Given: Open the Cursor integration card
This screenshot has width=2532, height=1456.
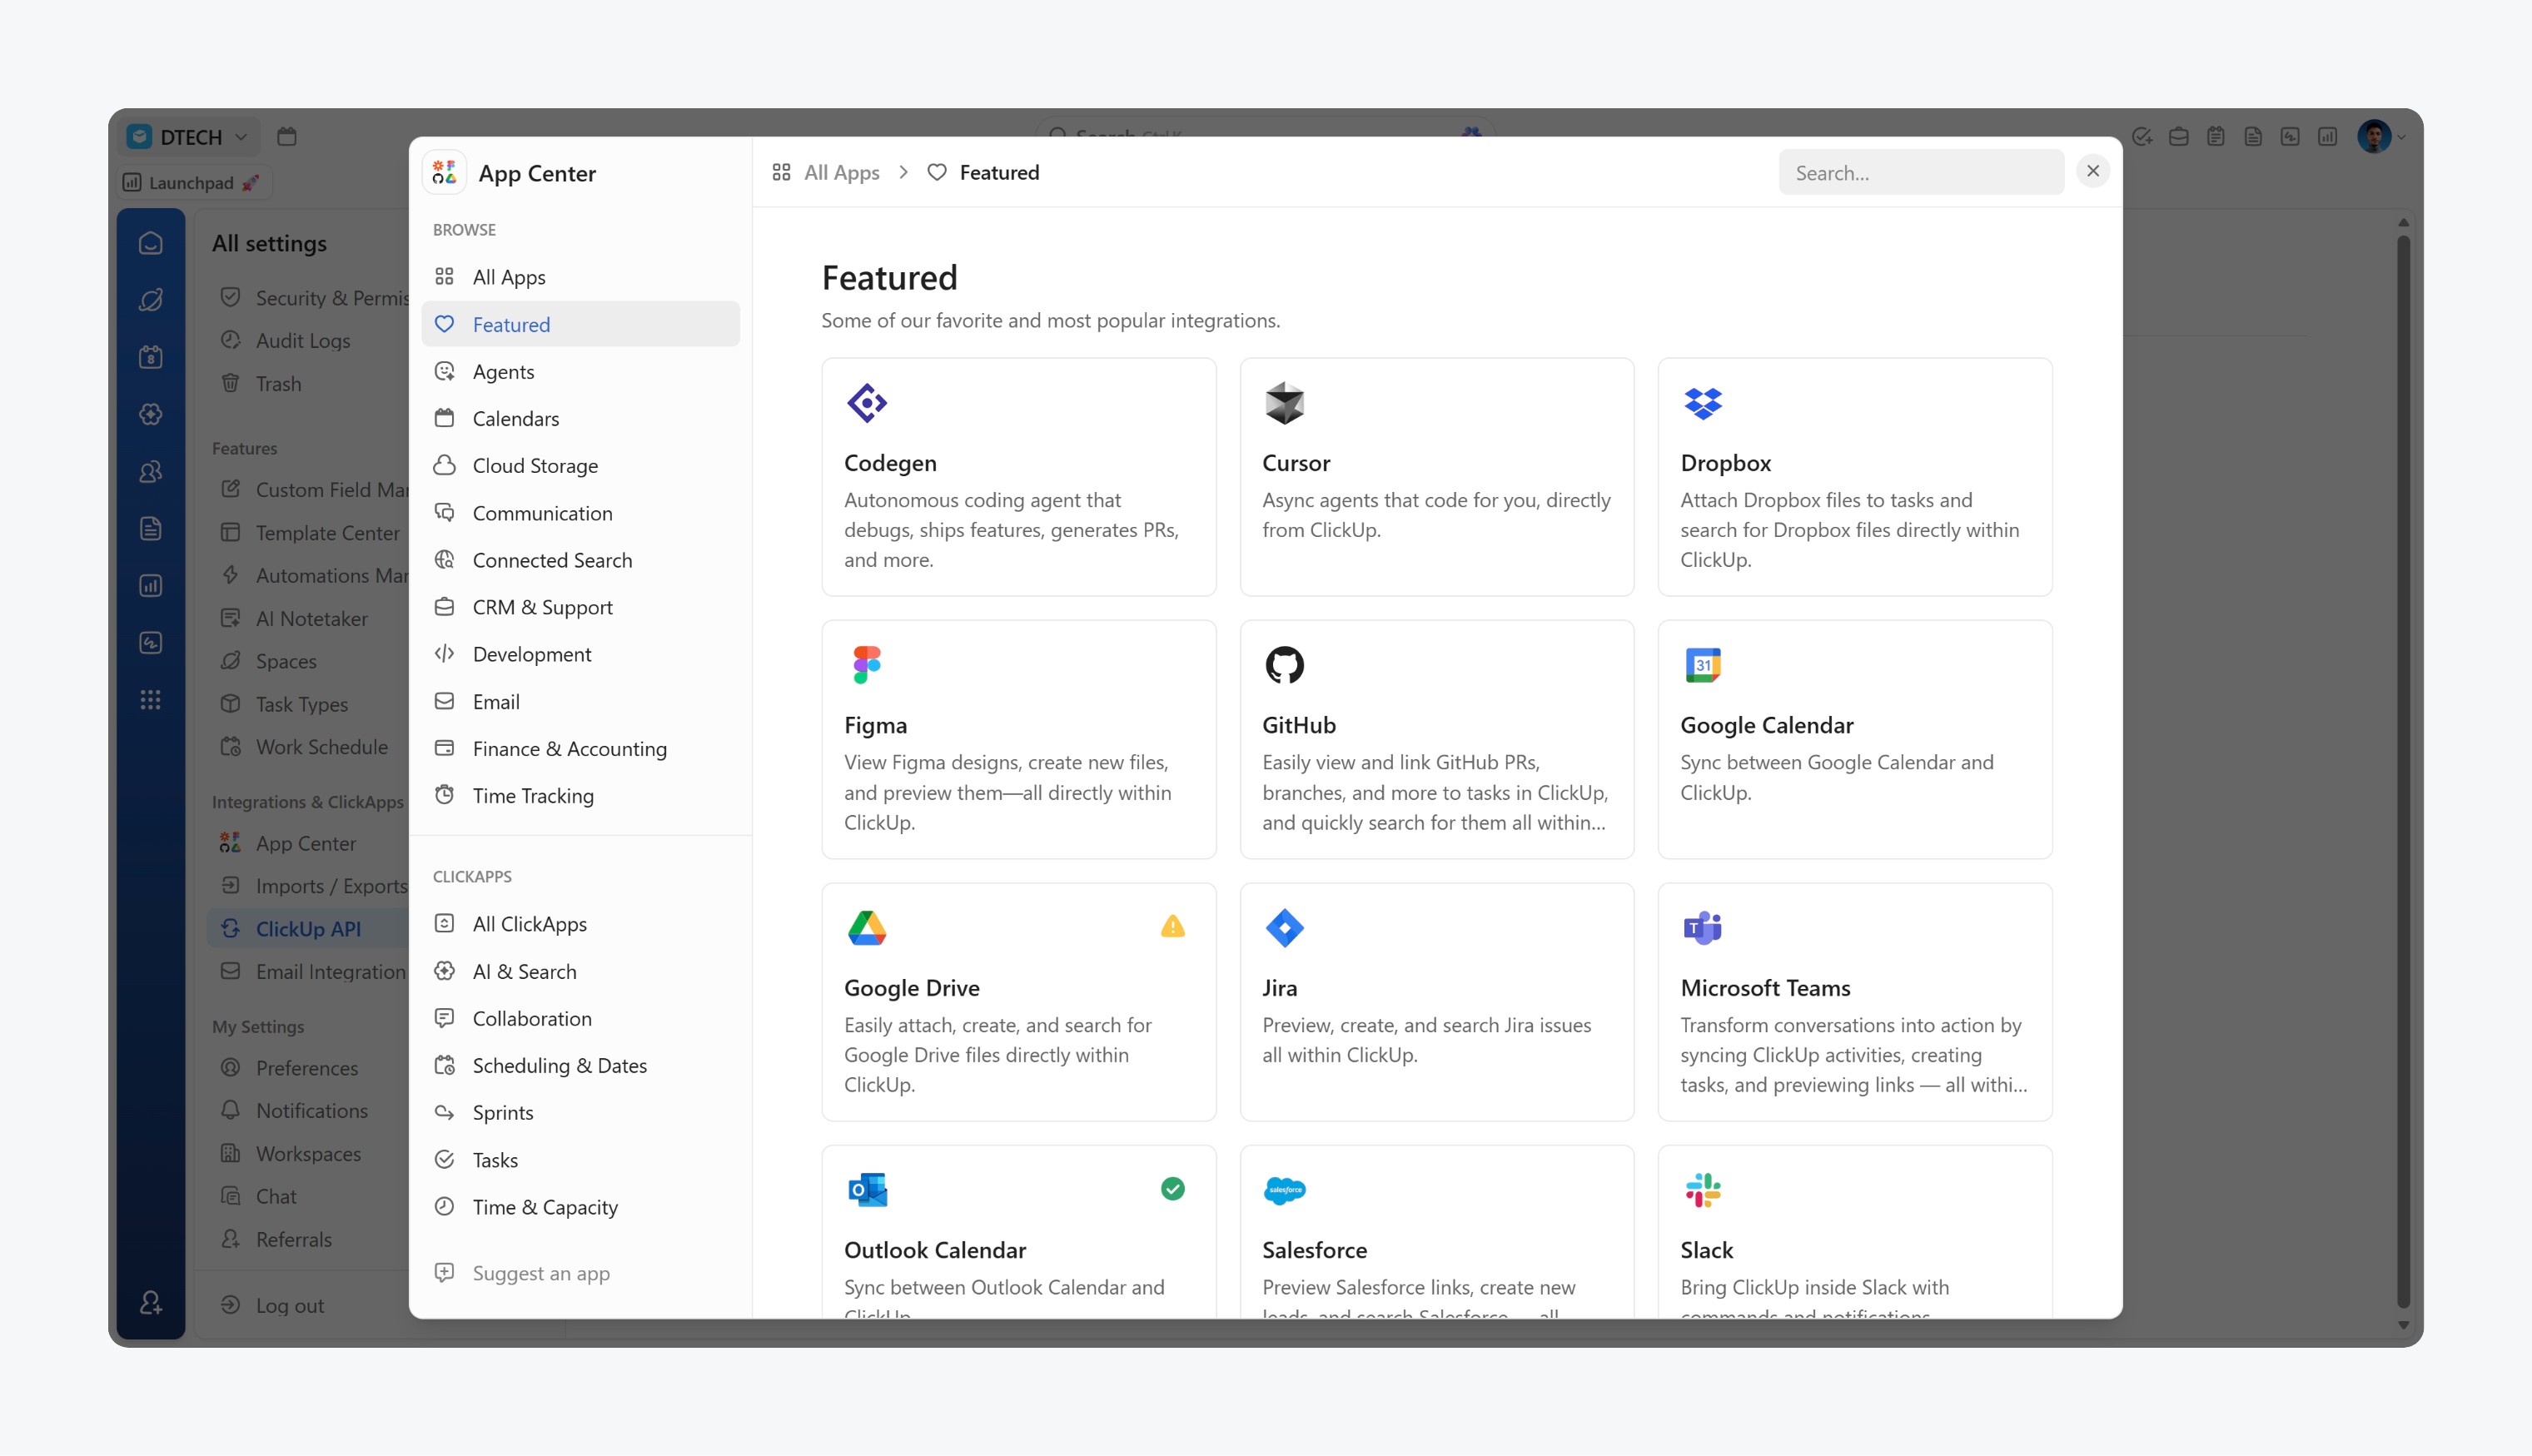Looking at the screenshot, I should (x=1436, y=477).
